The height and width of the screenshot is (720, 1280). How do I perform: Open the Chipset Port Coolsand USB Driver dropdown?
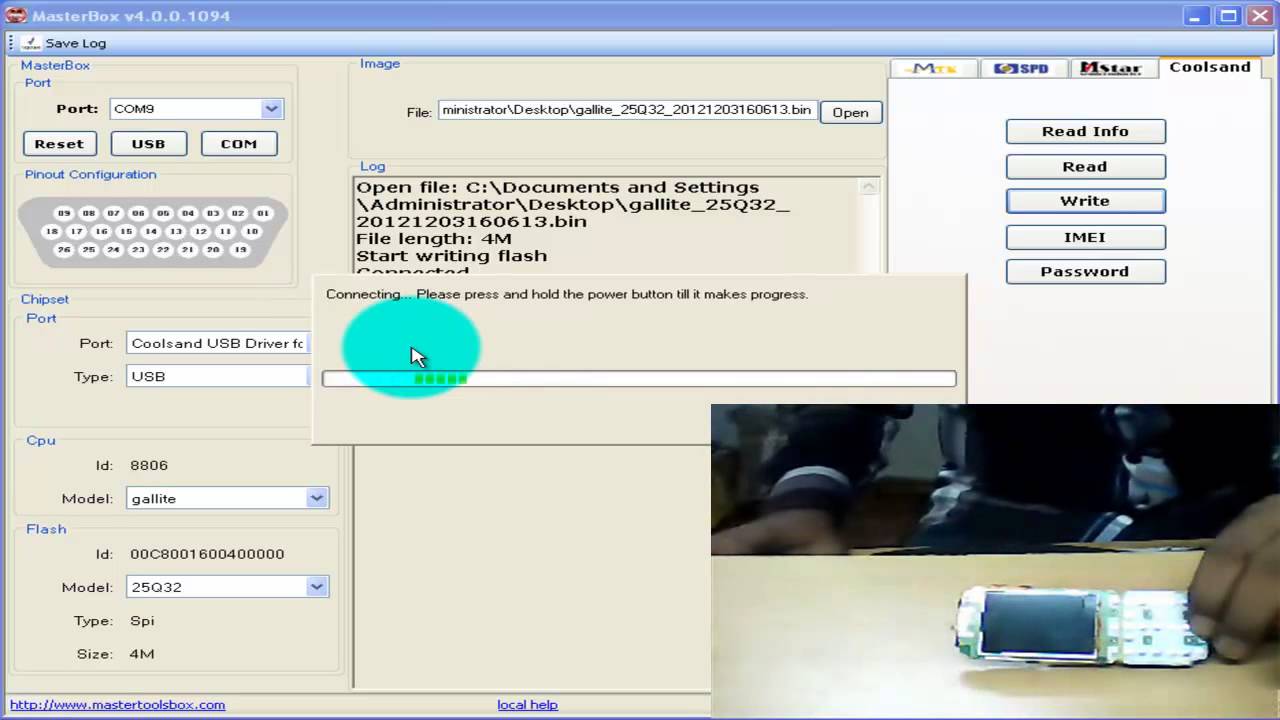click(219, 343)
